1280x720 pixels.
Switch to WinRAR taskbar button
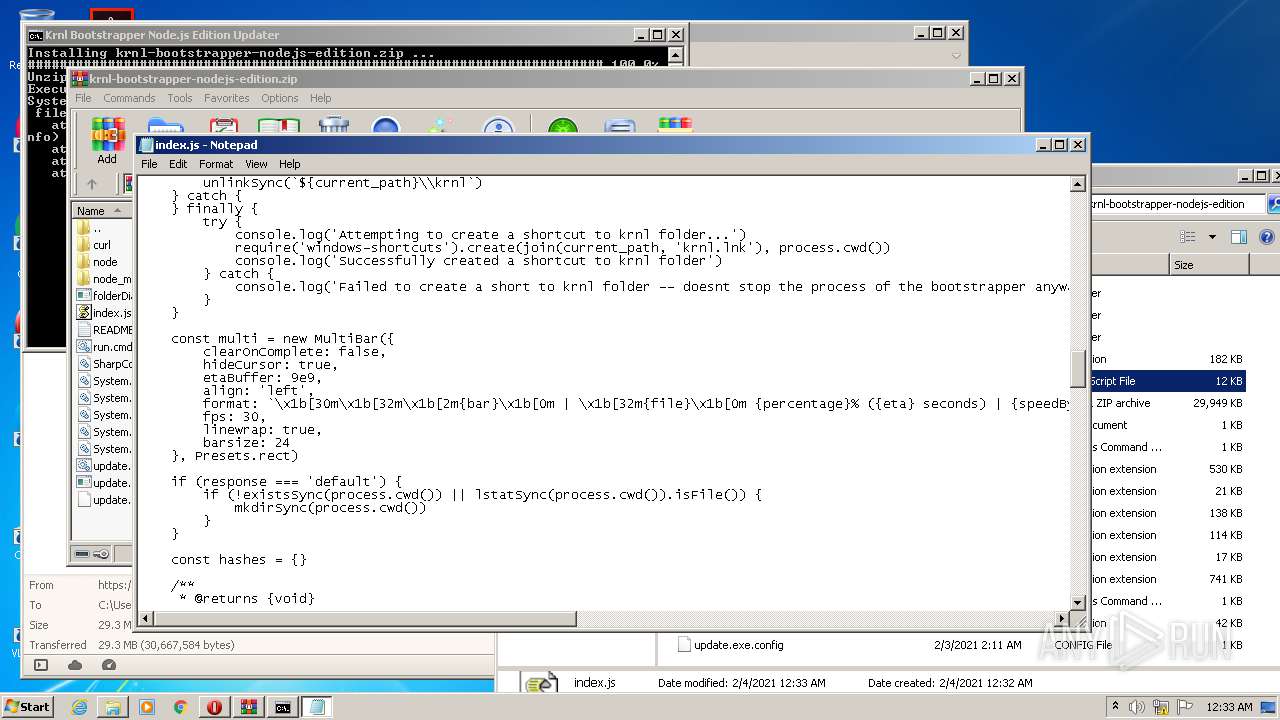(x=249, y=707)
